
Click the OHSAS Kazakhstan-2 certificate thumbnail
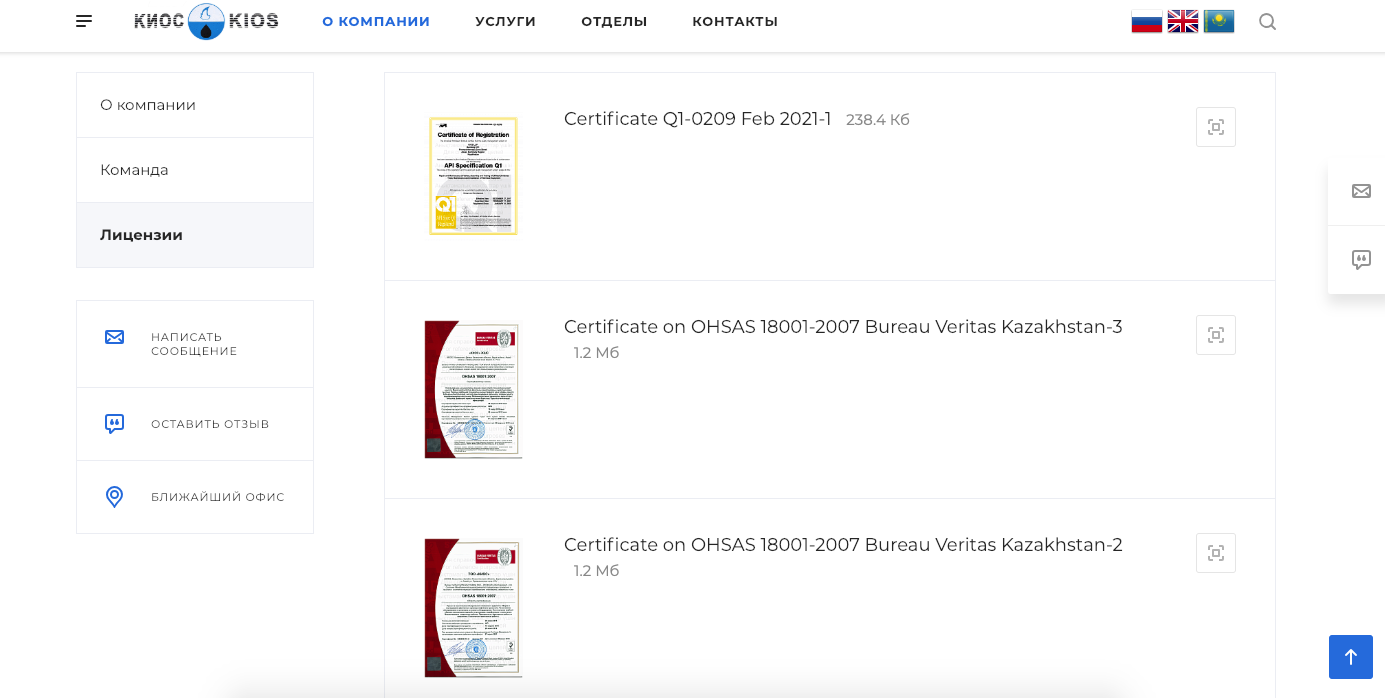pos(473,607)
